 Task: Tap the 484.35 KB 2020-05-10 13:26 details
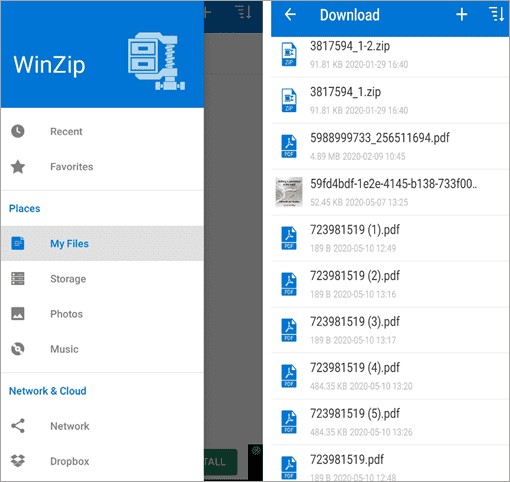pyautogui.click(x=361, y=432)
